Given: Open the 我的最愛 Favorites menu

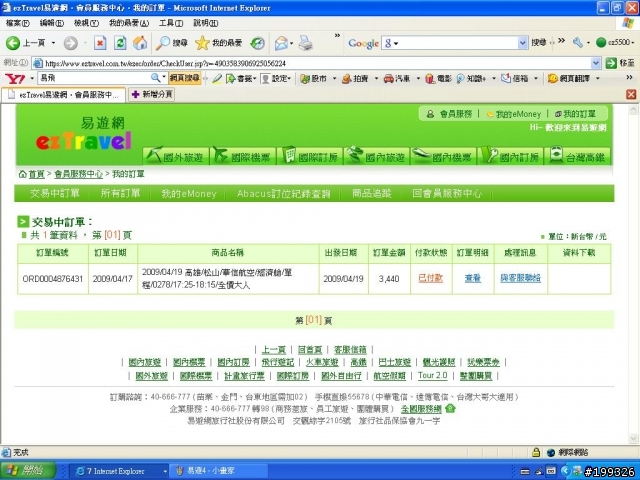Looking at the screenshot, I should 129,23.
